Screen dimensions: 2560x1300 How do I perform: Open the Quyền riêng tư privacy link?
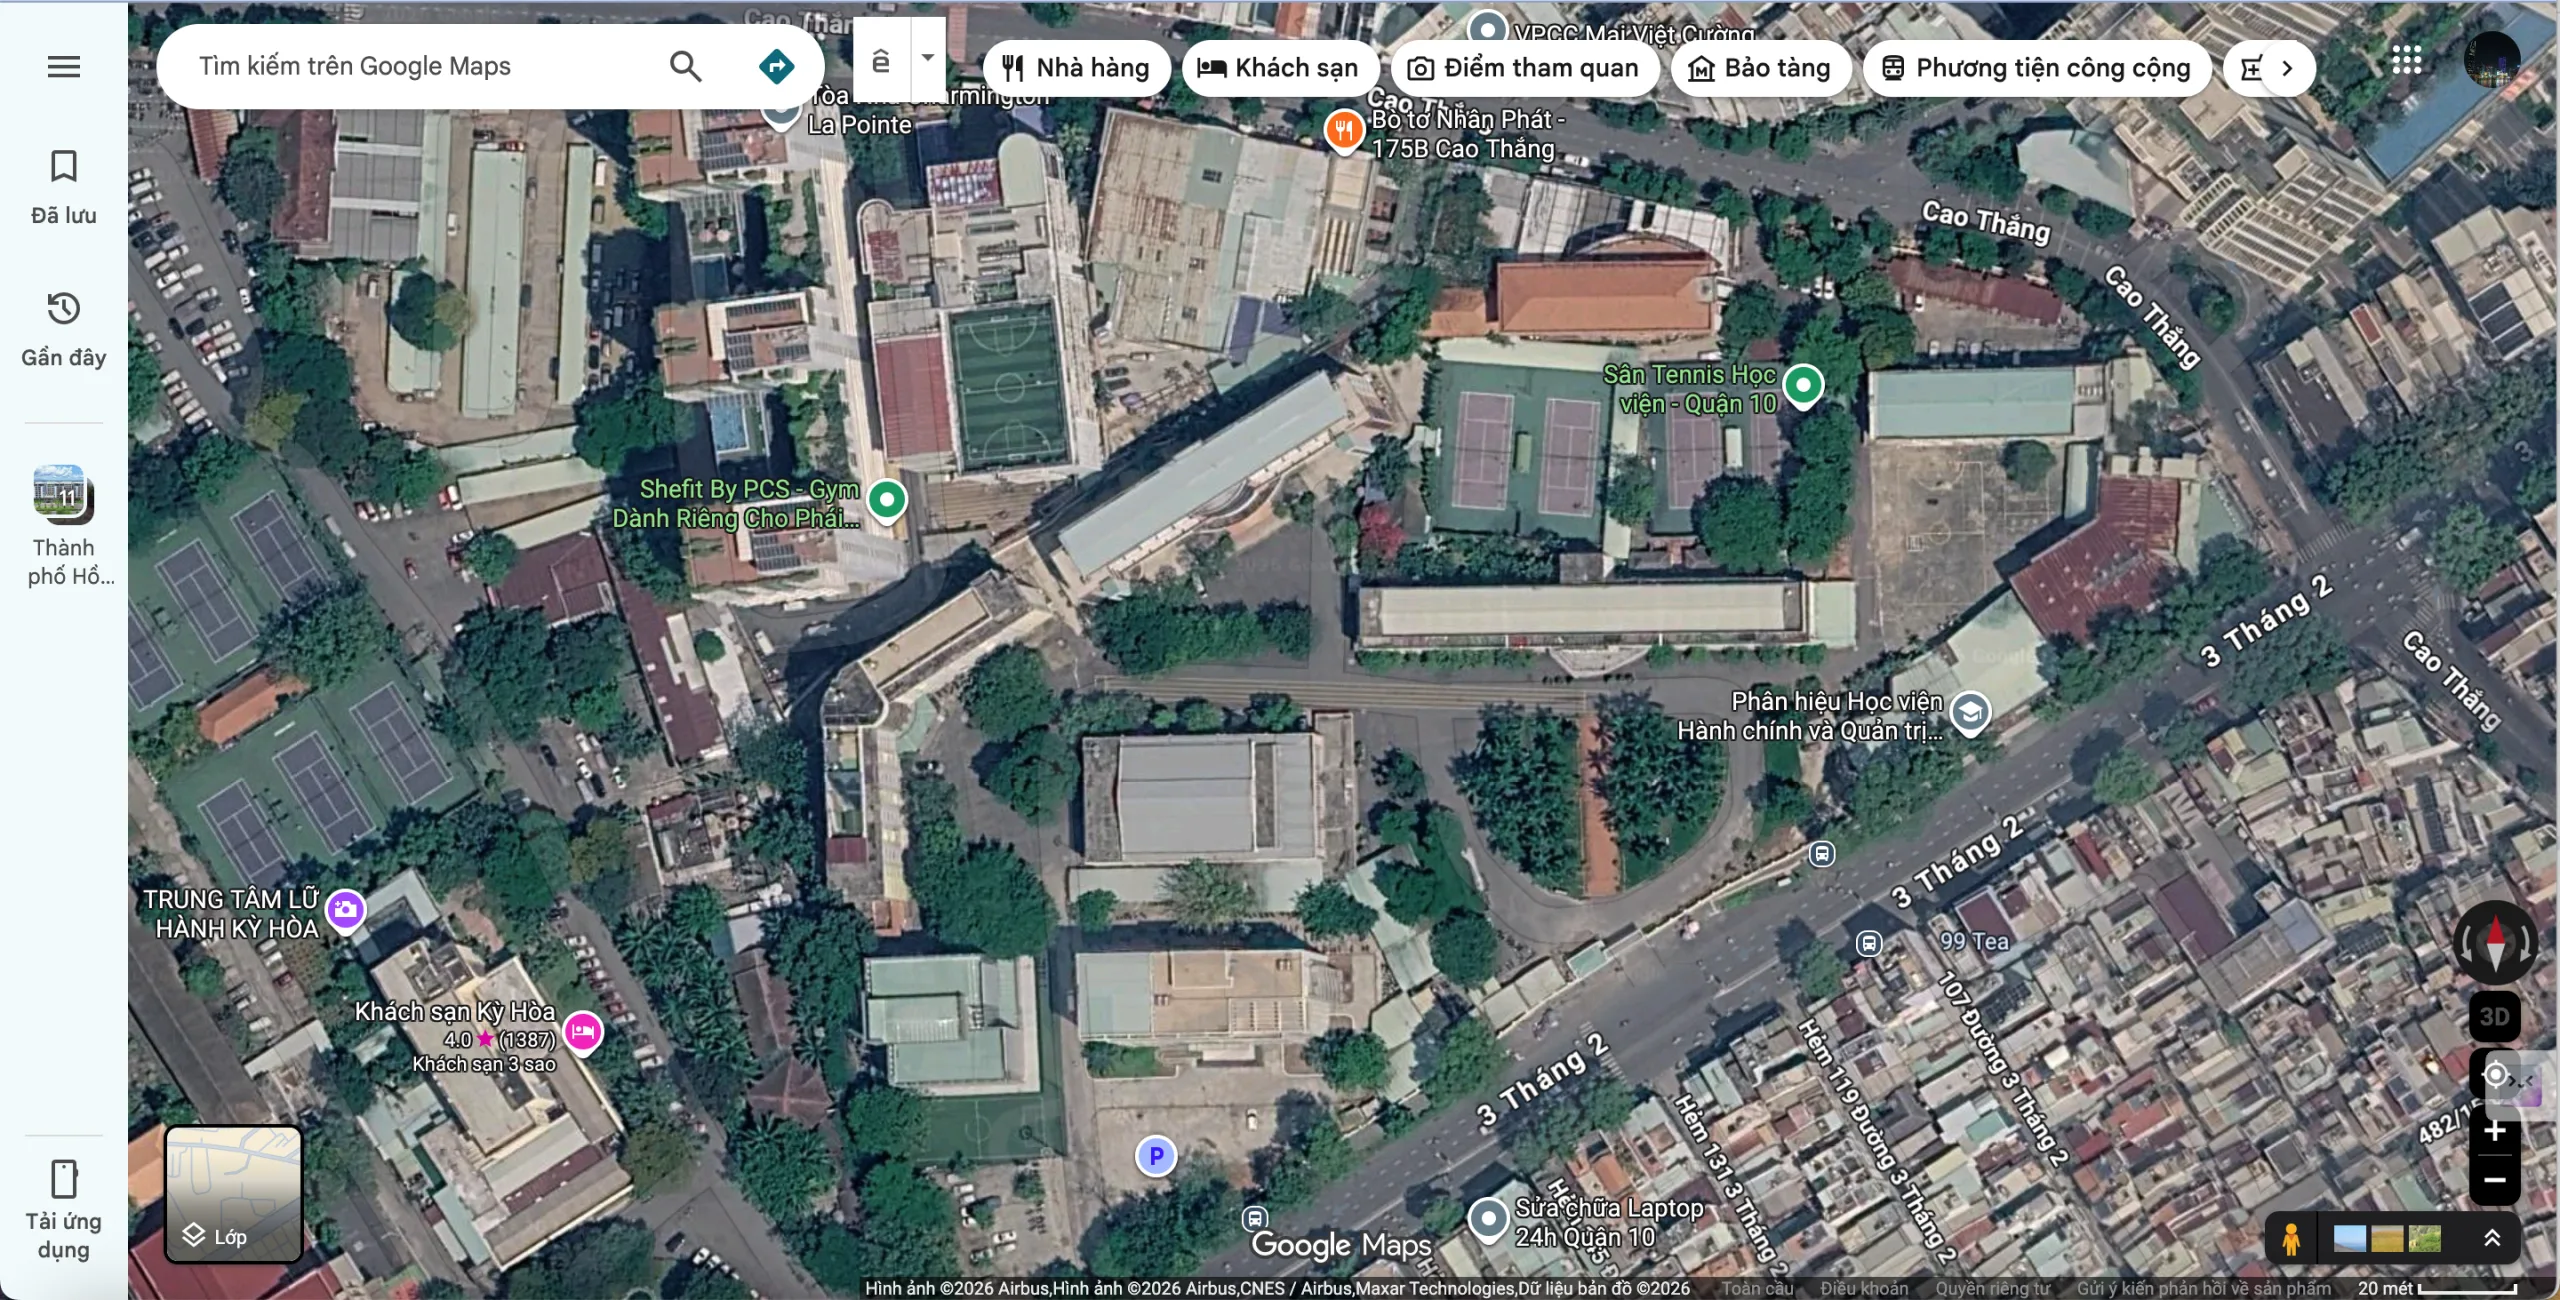point(1993,1289)
